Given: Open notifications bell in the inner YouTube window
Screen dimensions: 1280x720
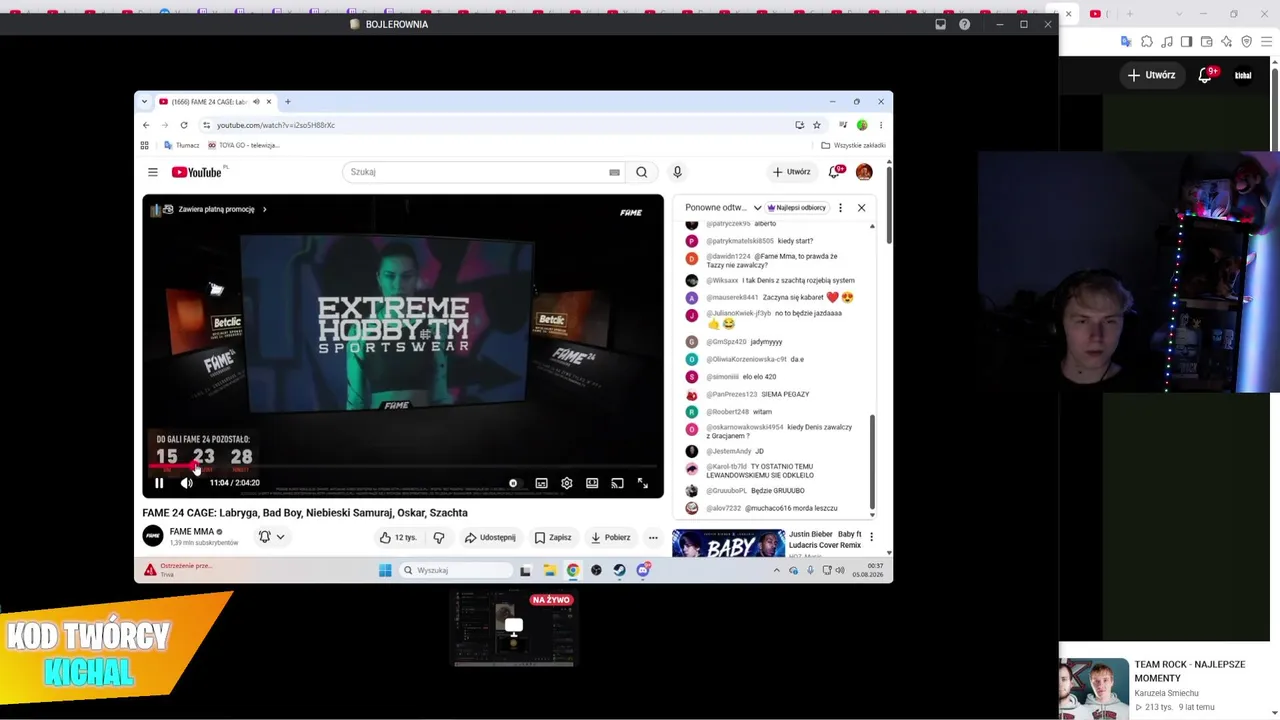Looking at the screenshot, I should tap(834, 172).
